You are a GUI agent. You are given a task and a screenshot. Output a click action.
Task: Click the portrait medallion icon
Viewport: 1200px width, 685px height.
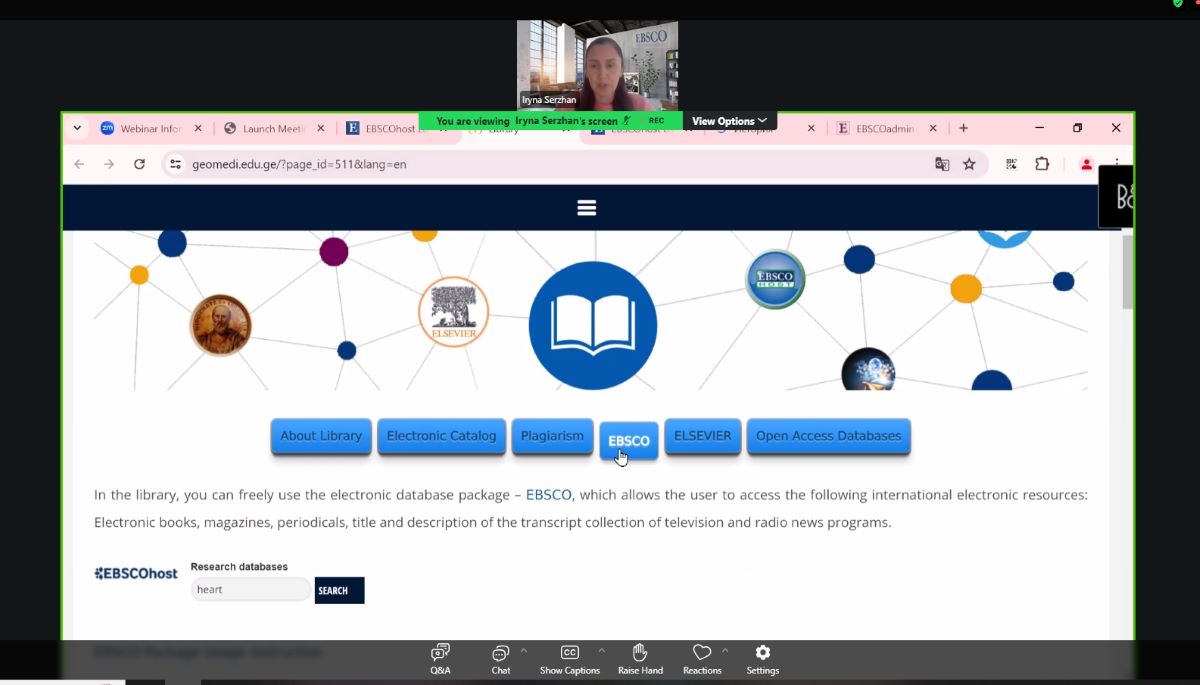221,325
